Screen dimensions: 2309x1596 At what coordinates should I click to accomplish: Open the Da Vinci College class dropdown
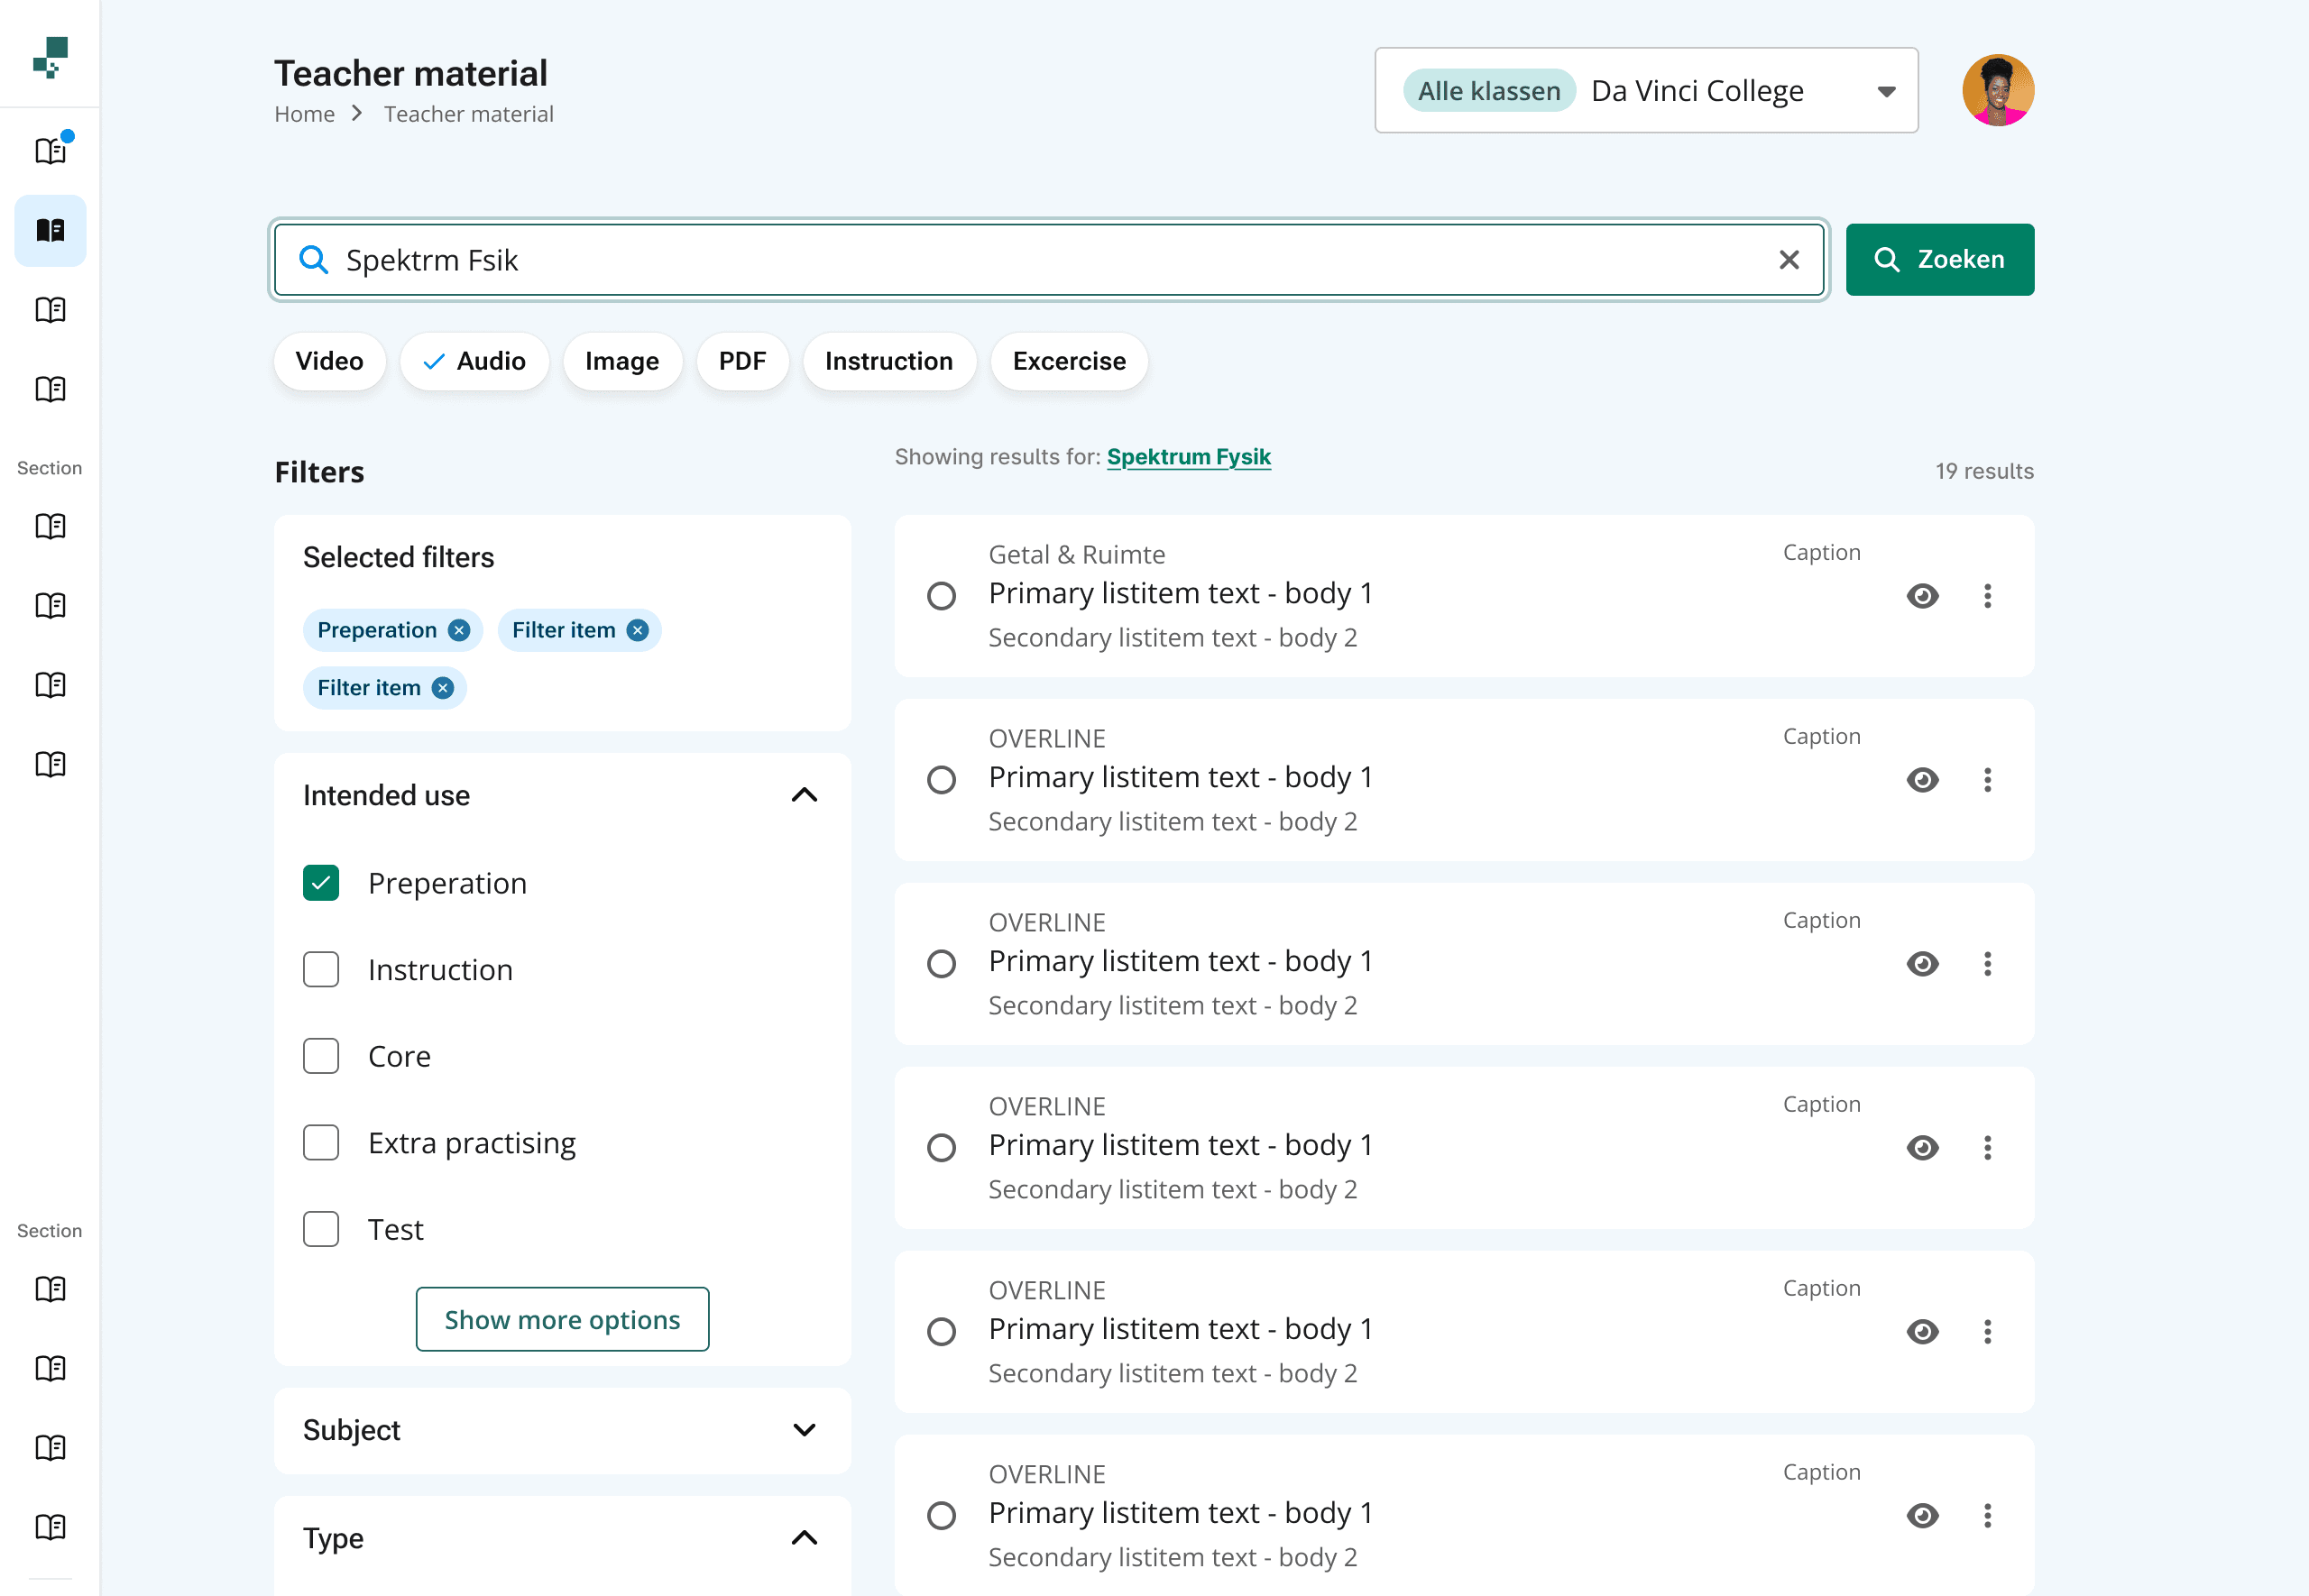[1646, 90]
